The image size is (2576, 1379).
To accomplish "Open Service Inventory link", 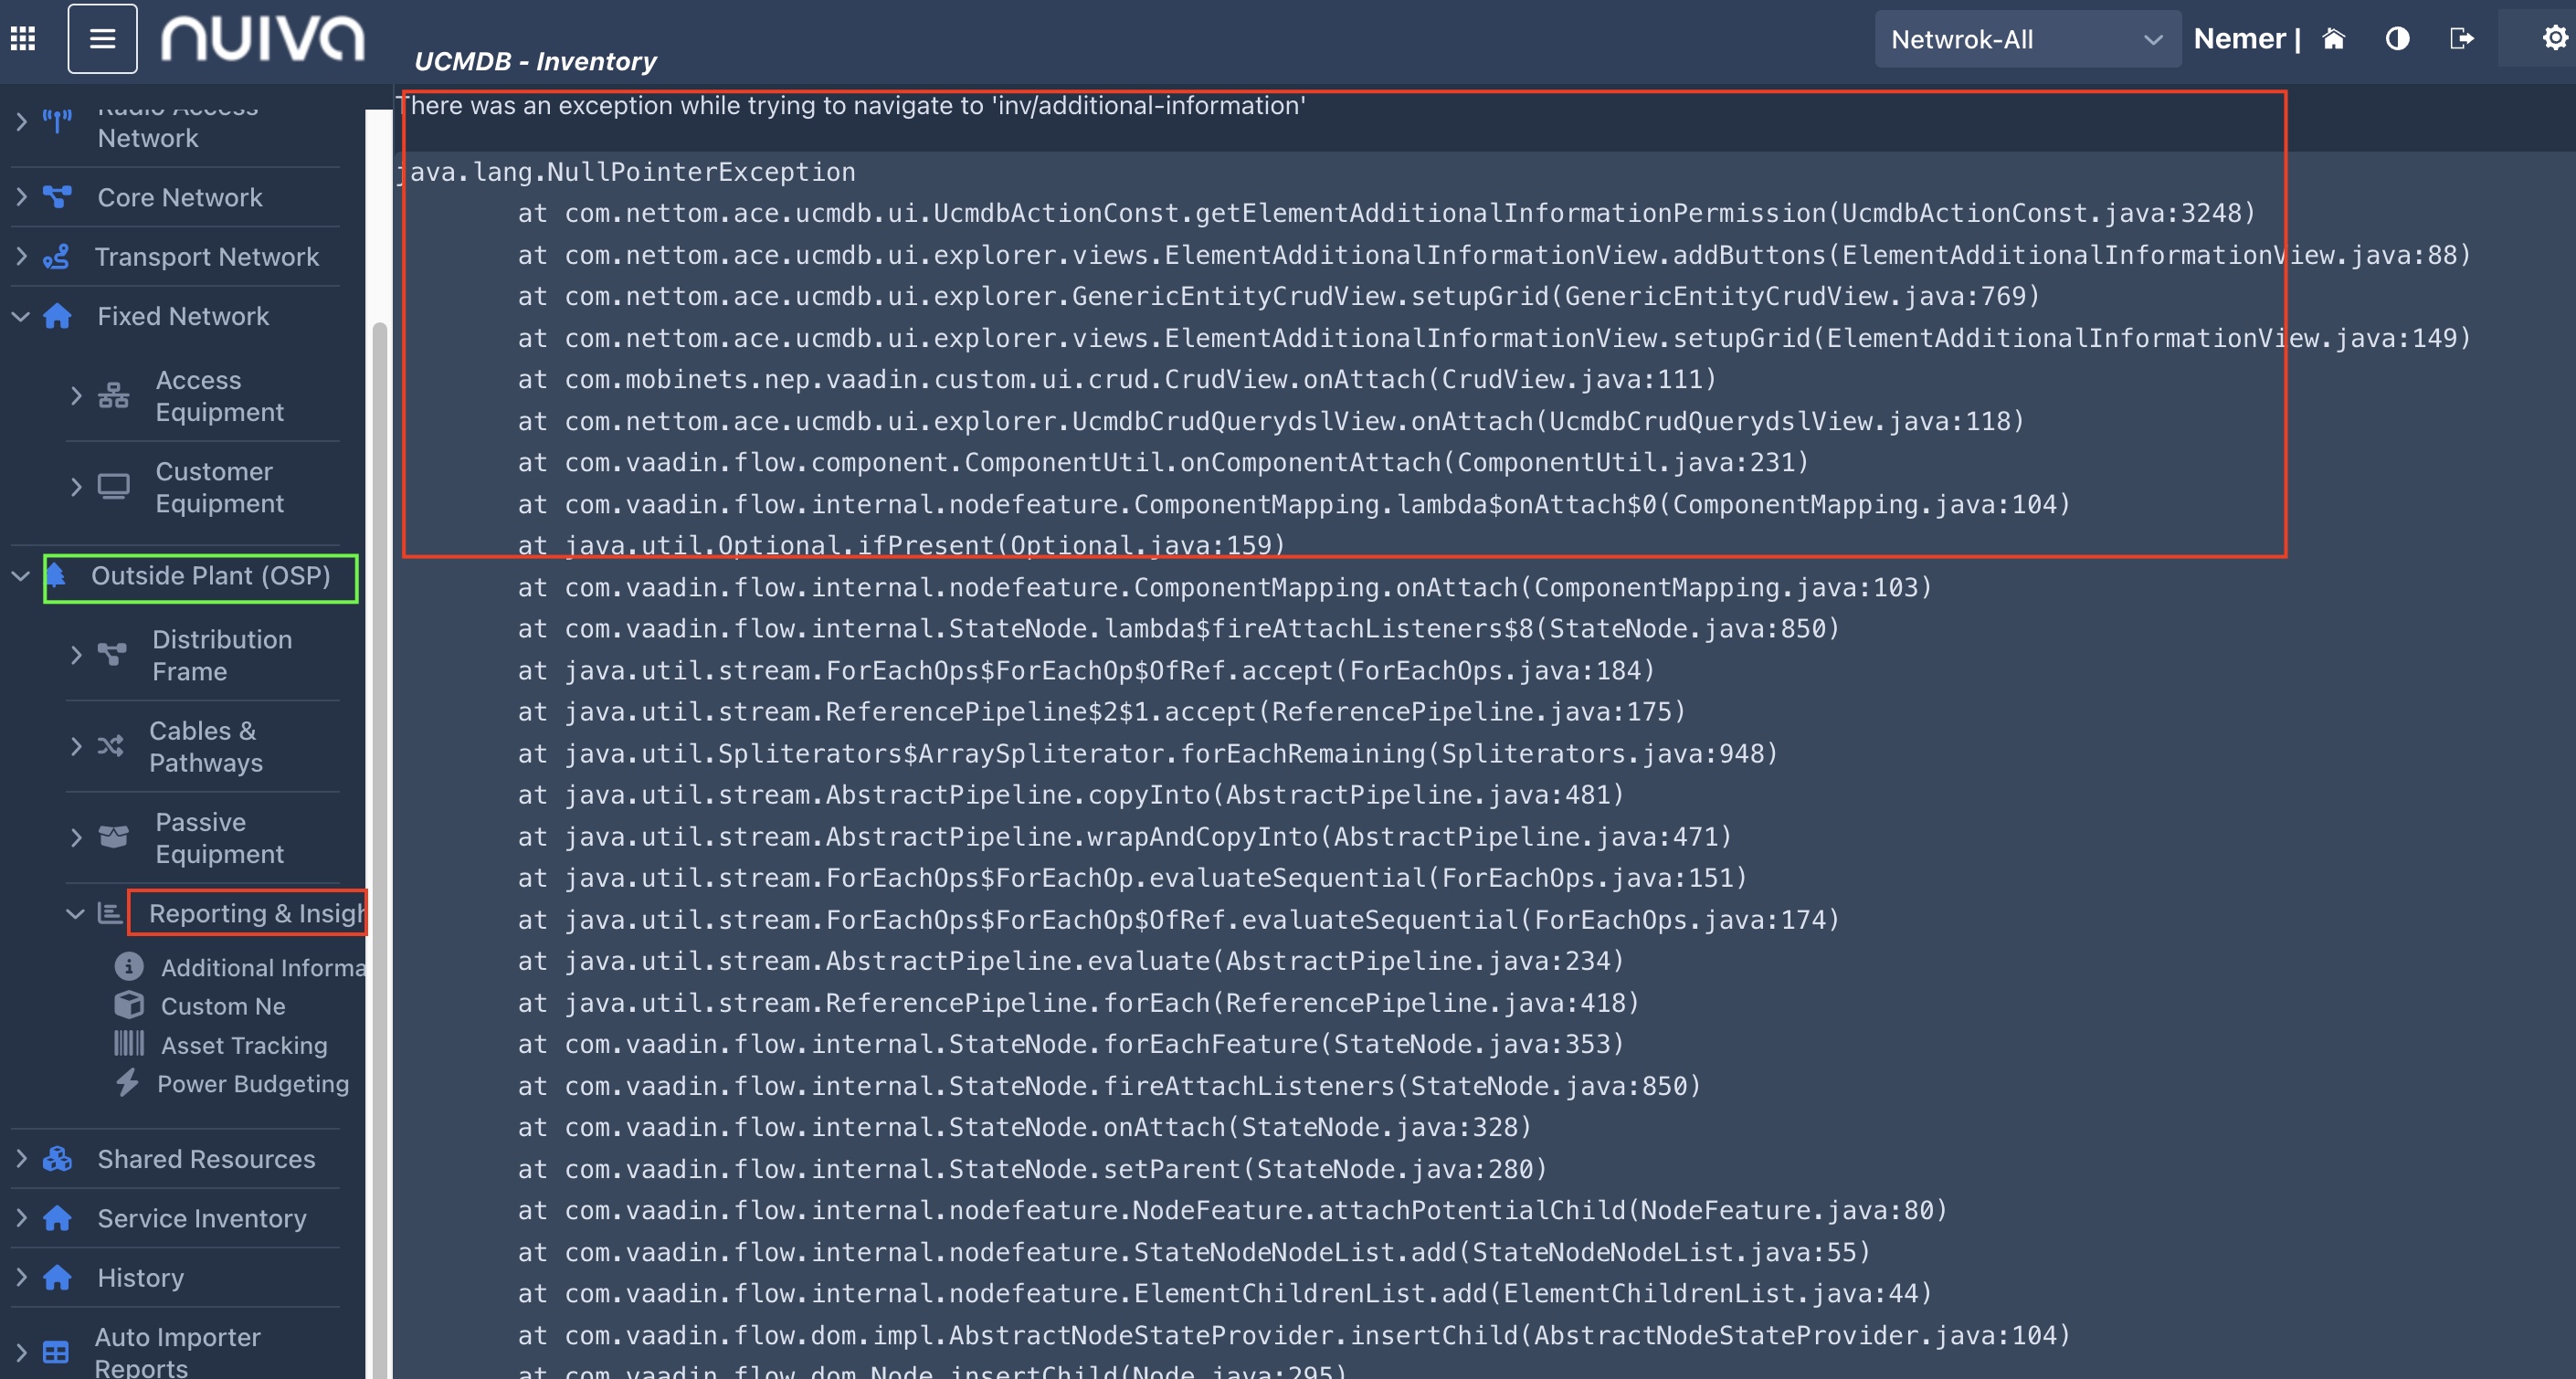I will [x=201, y=1218].
